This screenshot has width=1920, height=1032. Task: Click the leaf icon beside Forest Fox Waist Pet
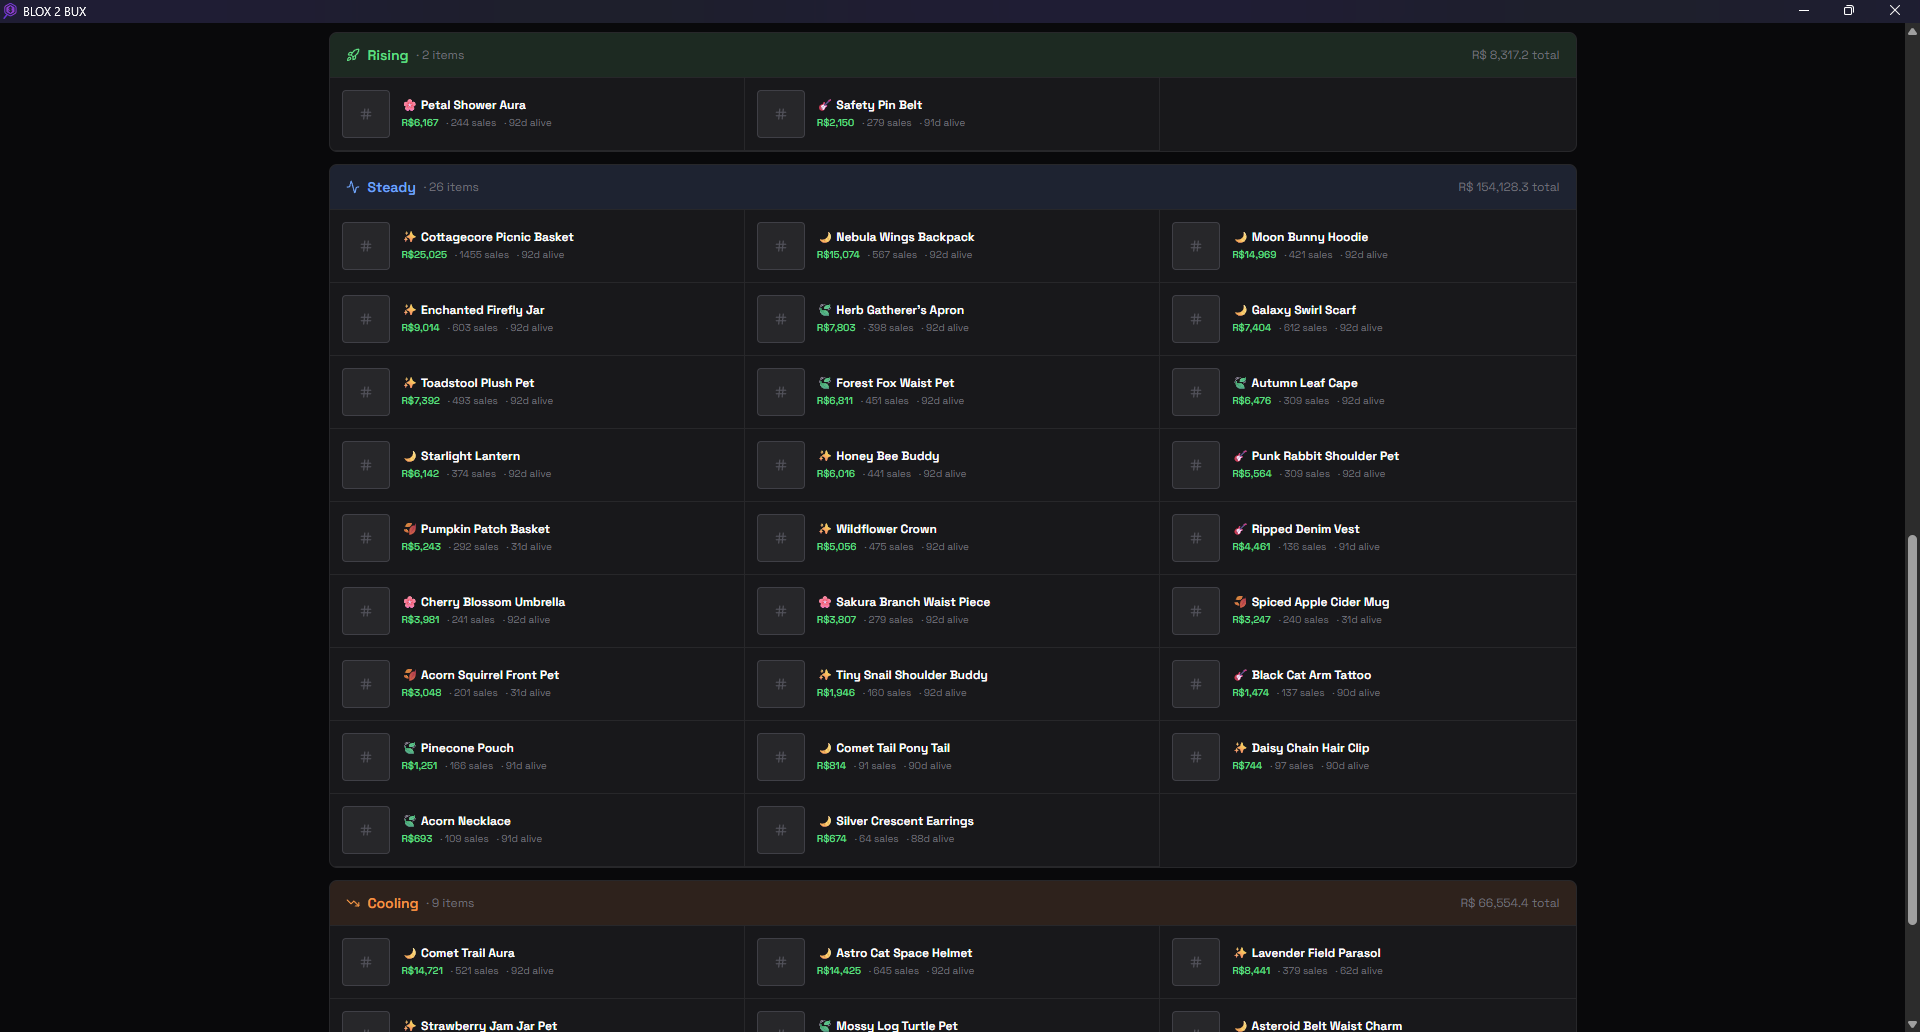click(824, 383)
